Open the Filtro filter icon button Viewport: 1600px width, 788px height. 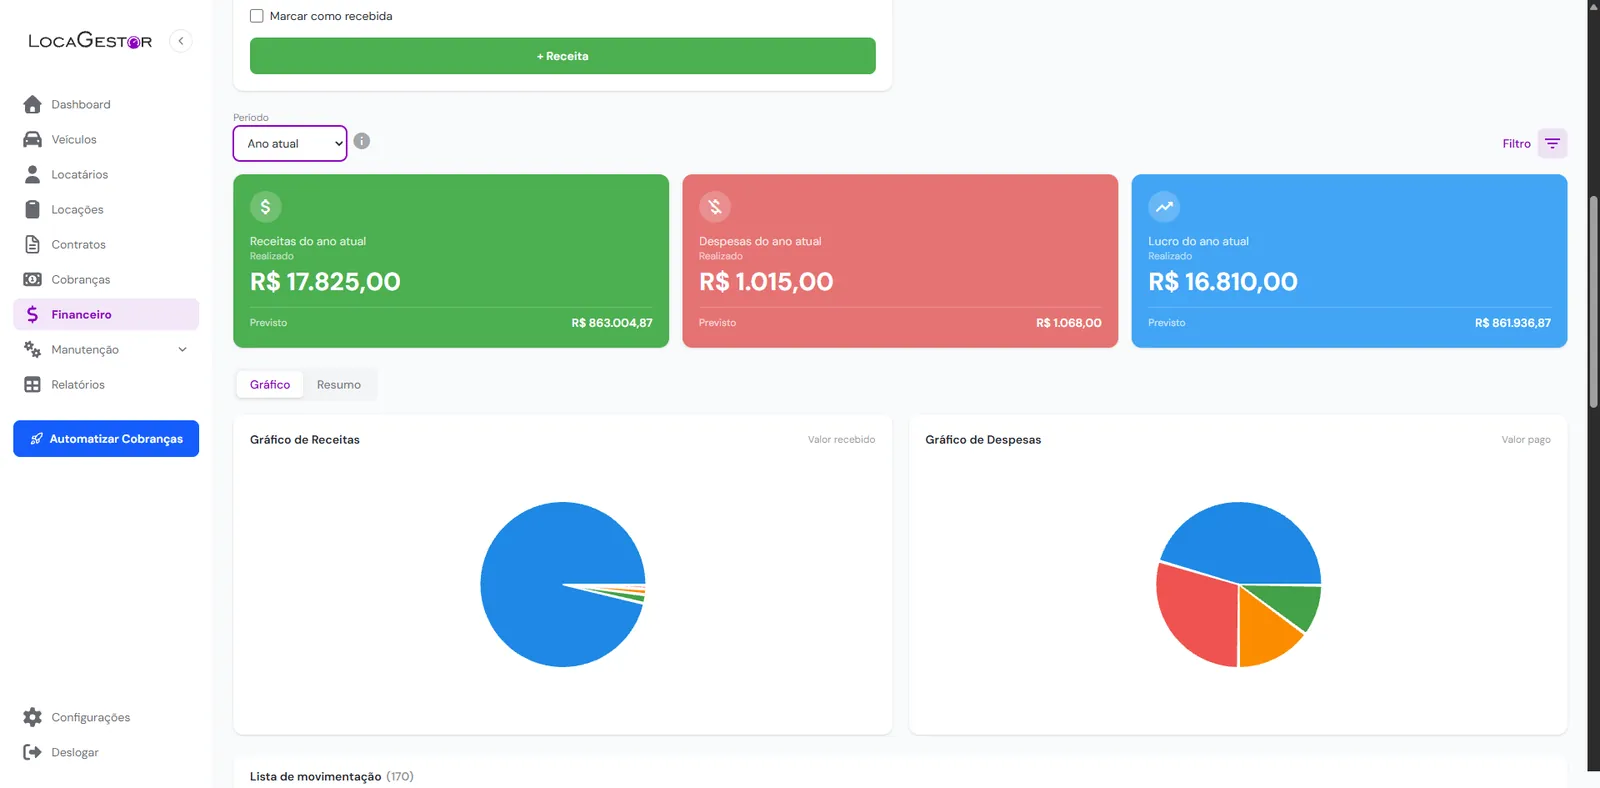1552,144
